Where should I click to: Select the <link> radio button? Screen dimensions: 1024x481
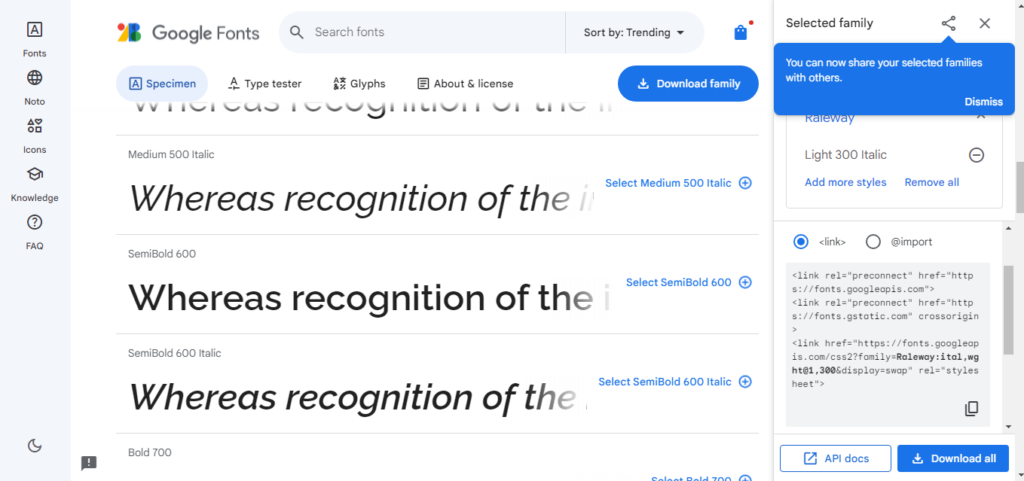click(x=801, y=241)
